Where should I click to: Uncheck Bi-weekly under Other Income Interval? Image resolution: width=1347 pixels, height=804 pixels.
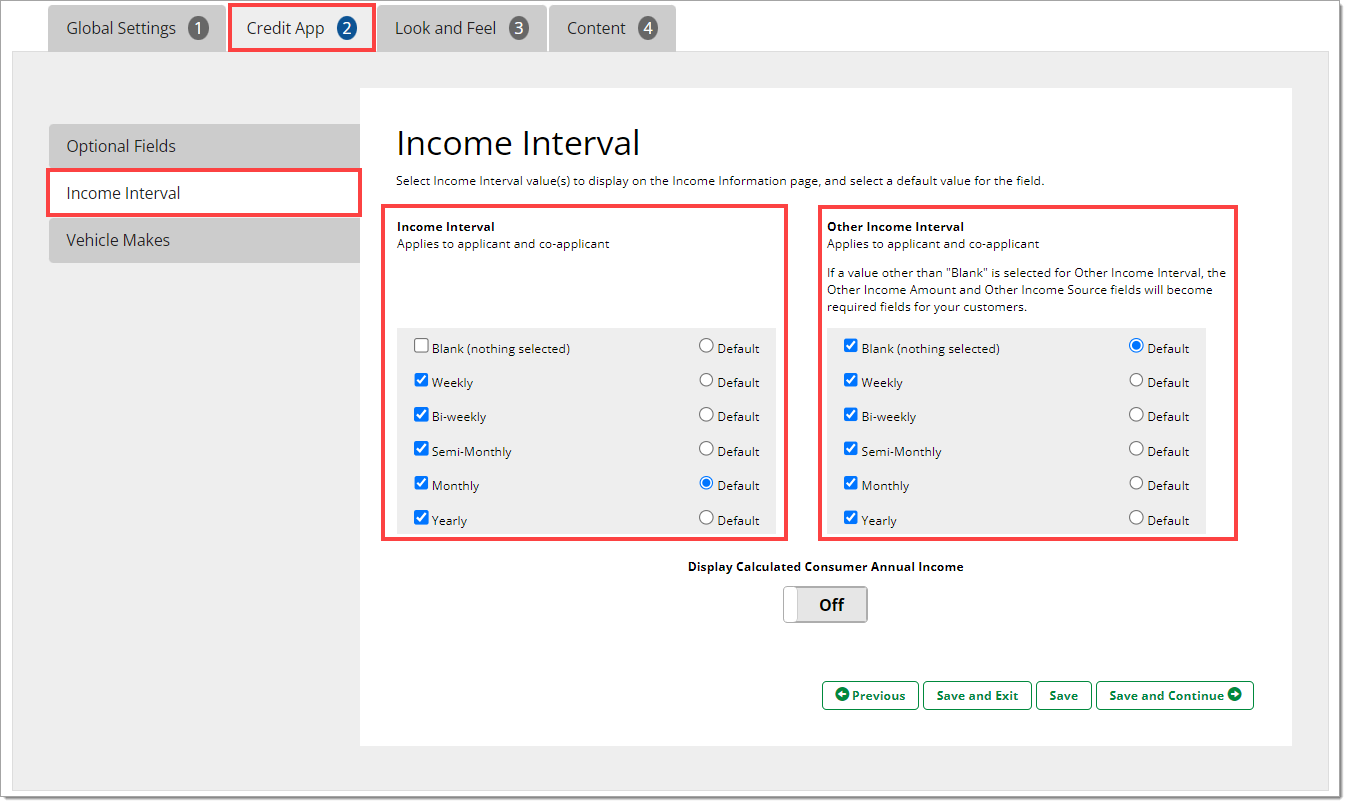(851, 414)
